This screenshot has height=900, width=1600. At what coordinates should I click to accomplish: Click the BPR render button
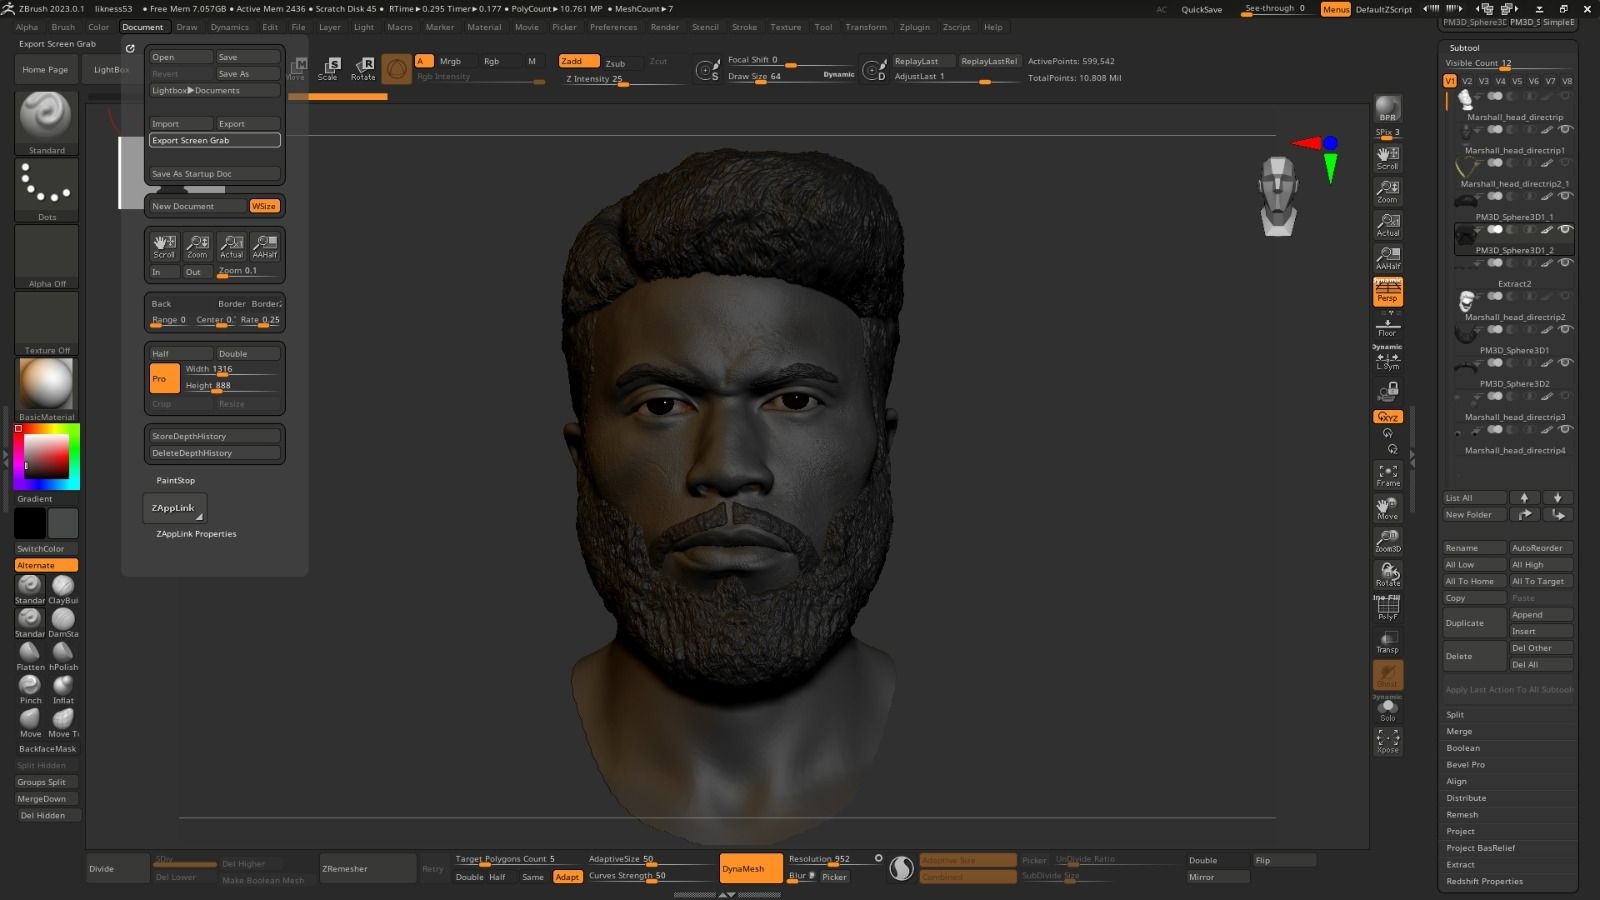point(1388,109)
